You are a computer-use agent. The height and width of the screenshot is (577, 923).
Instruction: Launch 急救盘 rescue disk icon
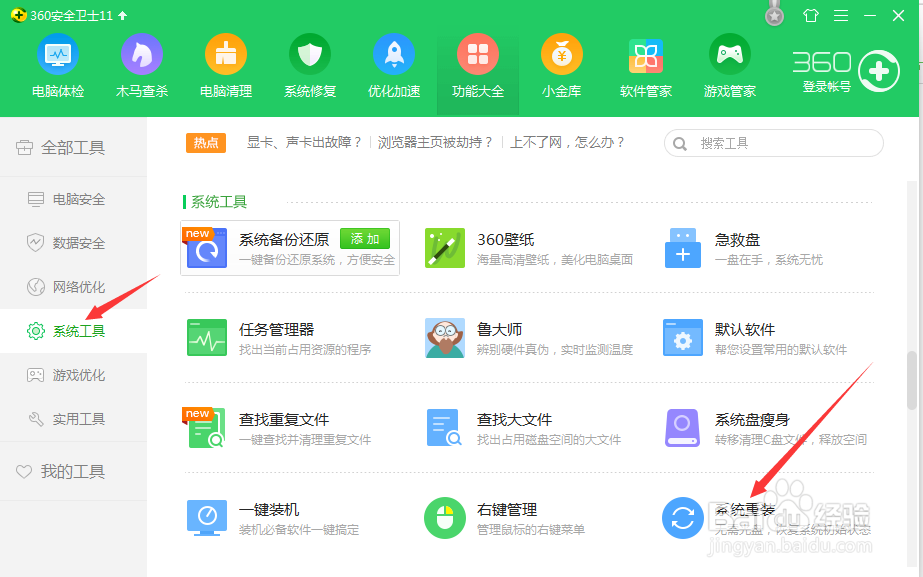[x=683, y=248]
